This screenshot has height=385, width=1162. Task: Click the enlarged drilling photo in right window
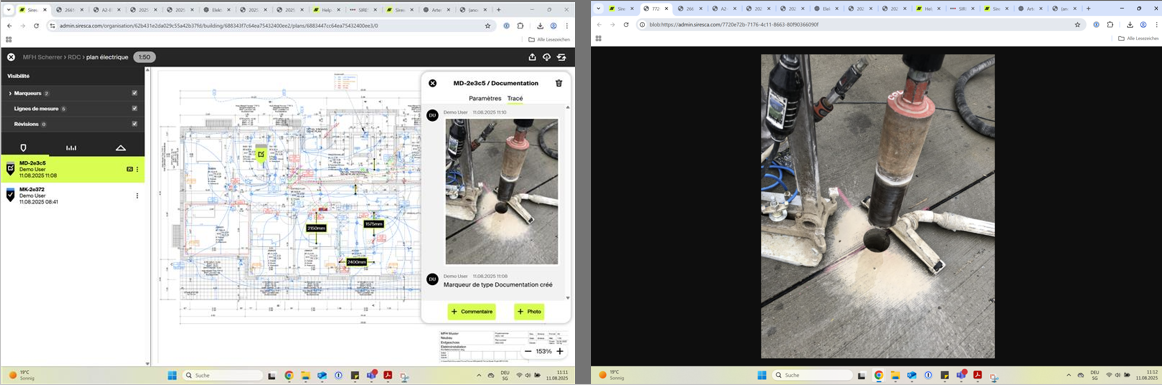coord(877,206)
